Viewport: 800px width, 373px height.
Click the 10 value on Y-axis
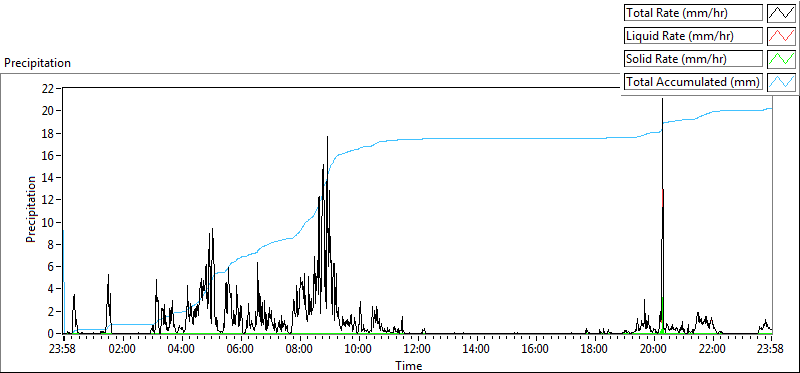point(47,222)
